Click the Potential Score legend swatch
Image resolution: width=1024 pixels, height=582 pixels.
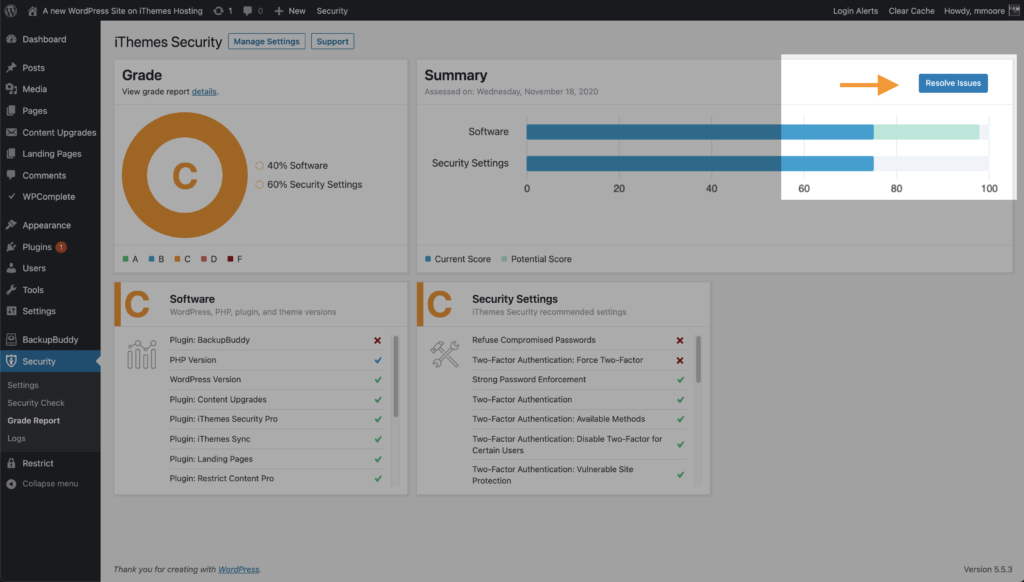click(504, 259)
